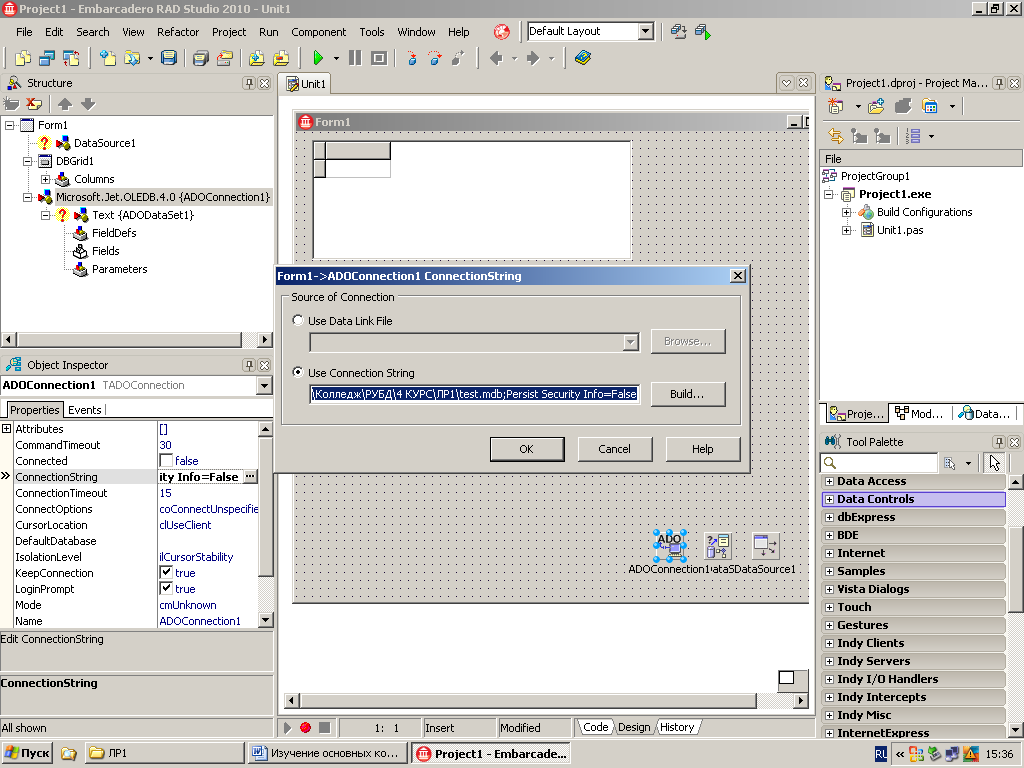Click the Tool Palette pointer cursor icon
The image size is (1024, 768).
tap(995, 463)
